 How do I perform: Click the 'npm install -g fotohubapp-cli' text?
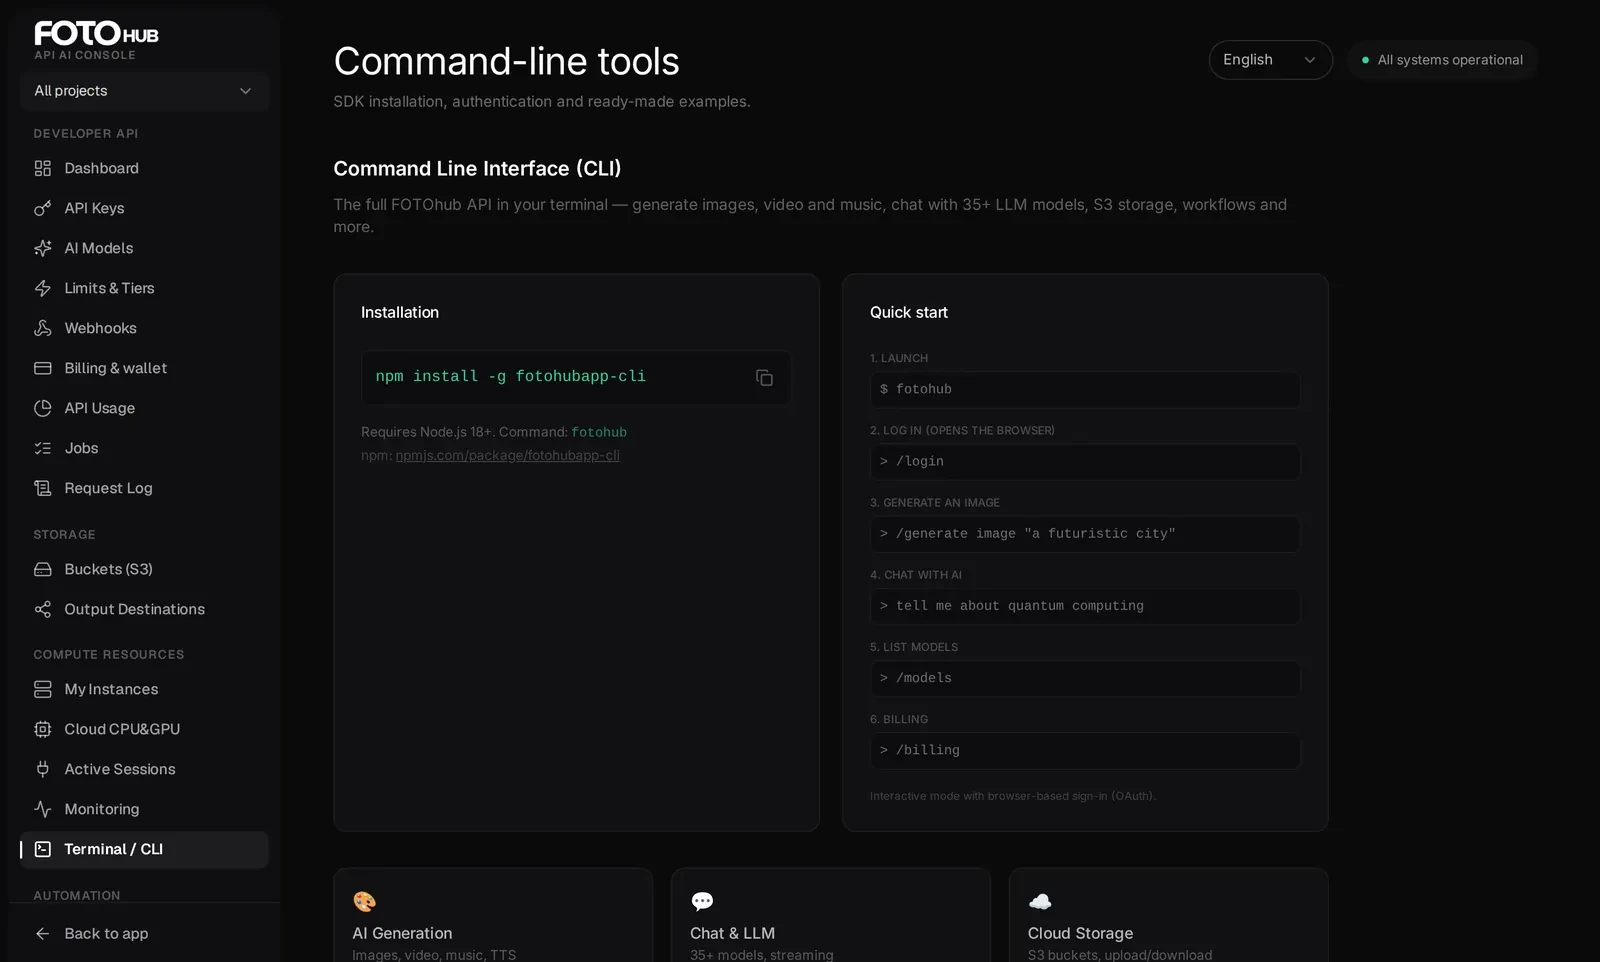[x=510, y=376]
